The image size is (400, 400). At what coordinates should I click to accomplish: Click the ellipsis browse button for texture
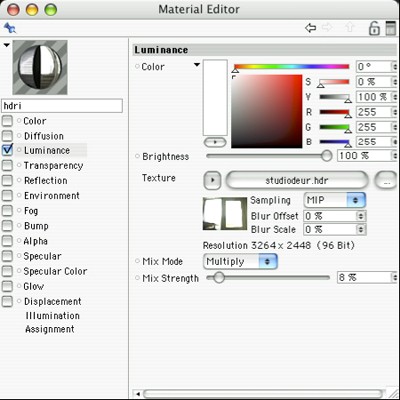pyautogui.click(x=387, y=181)
